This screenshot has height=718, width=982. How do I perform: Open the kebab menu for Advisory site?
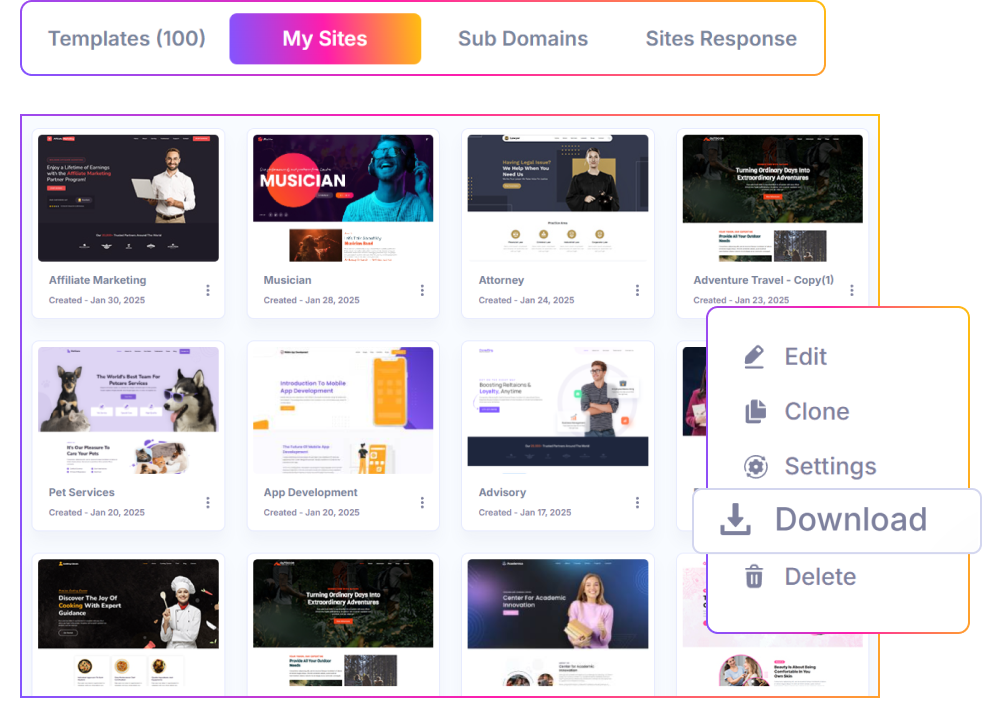[638, 502]
